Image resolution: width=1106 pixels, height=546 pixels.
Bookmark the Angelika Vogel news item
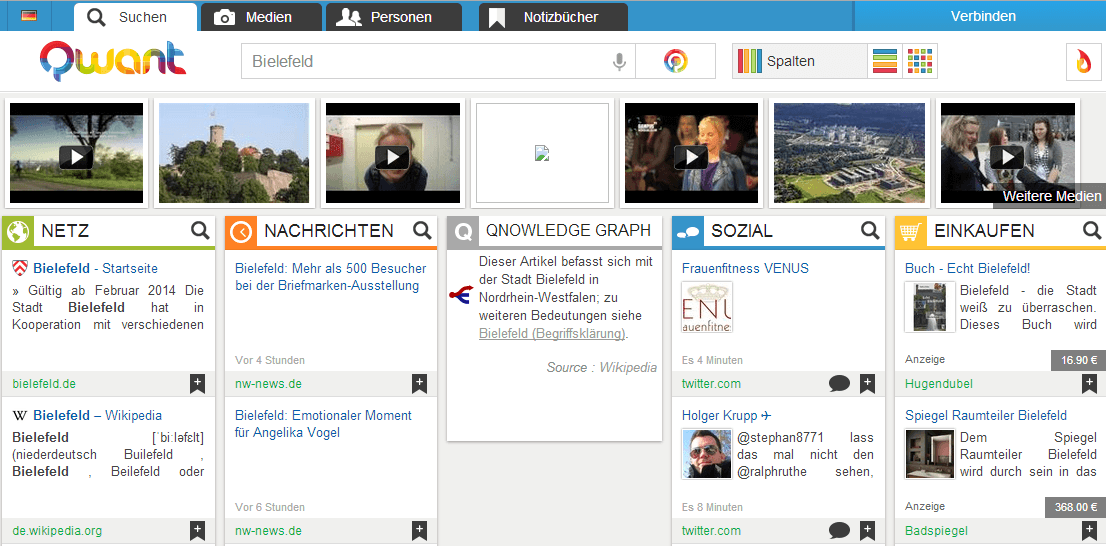[420, 530]
